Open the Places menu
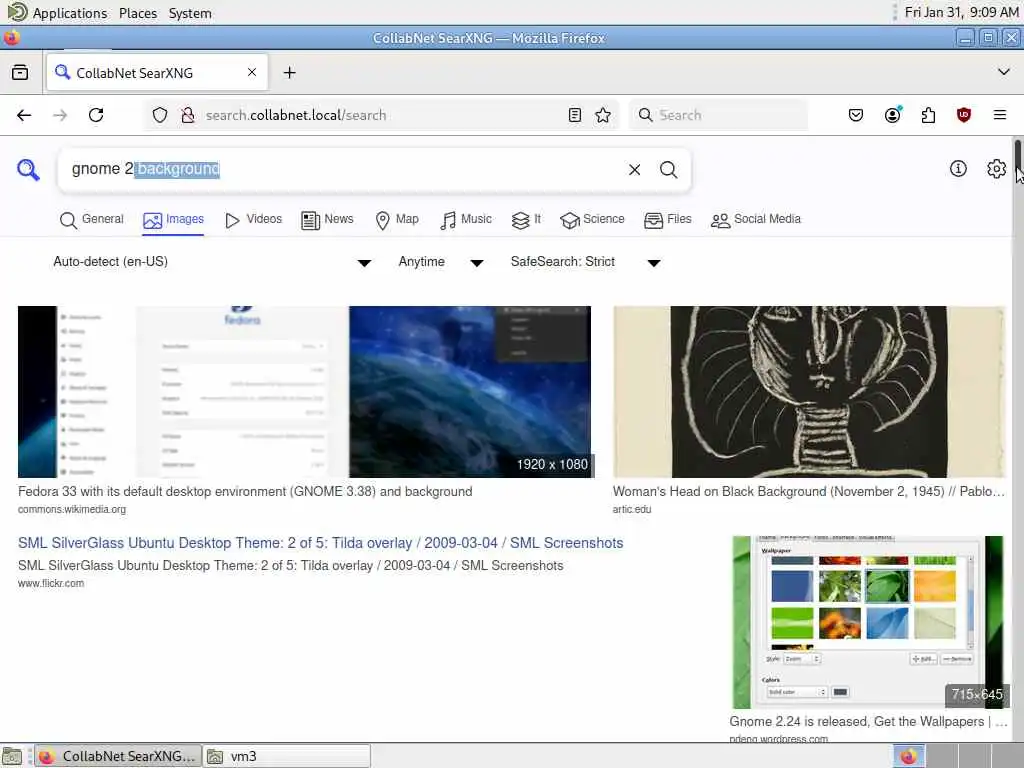Image resolution: width=1024 pixels, height=768 pixels. (138, 13)
